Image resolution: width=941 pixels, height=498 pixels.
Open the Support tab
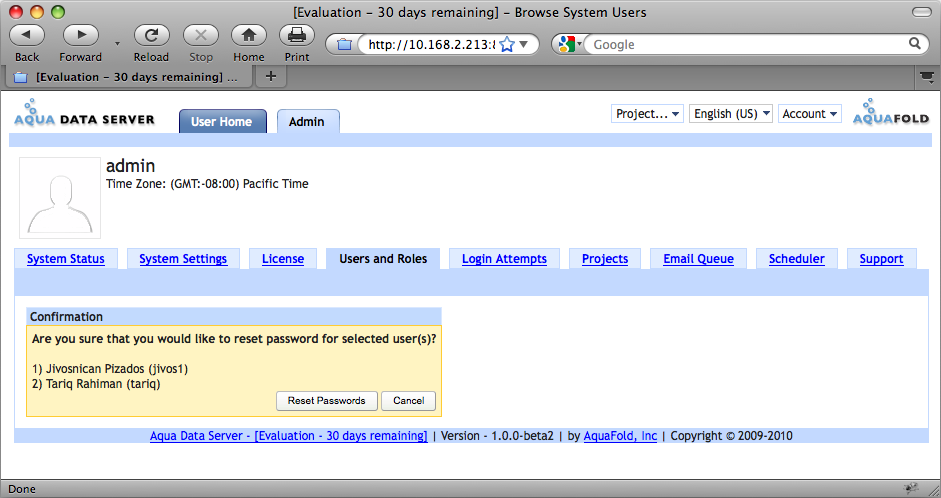coord(881,259)
